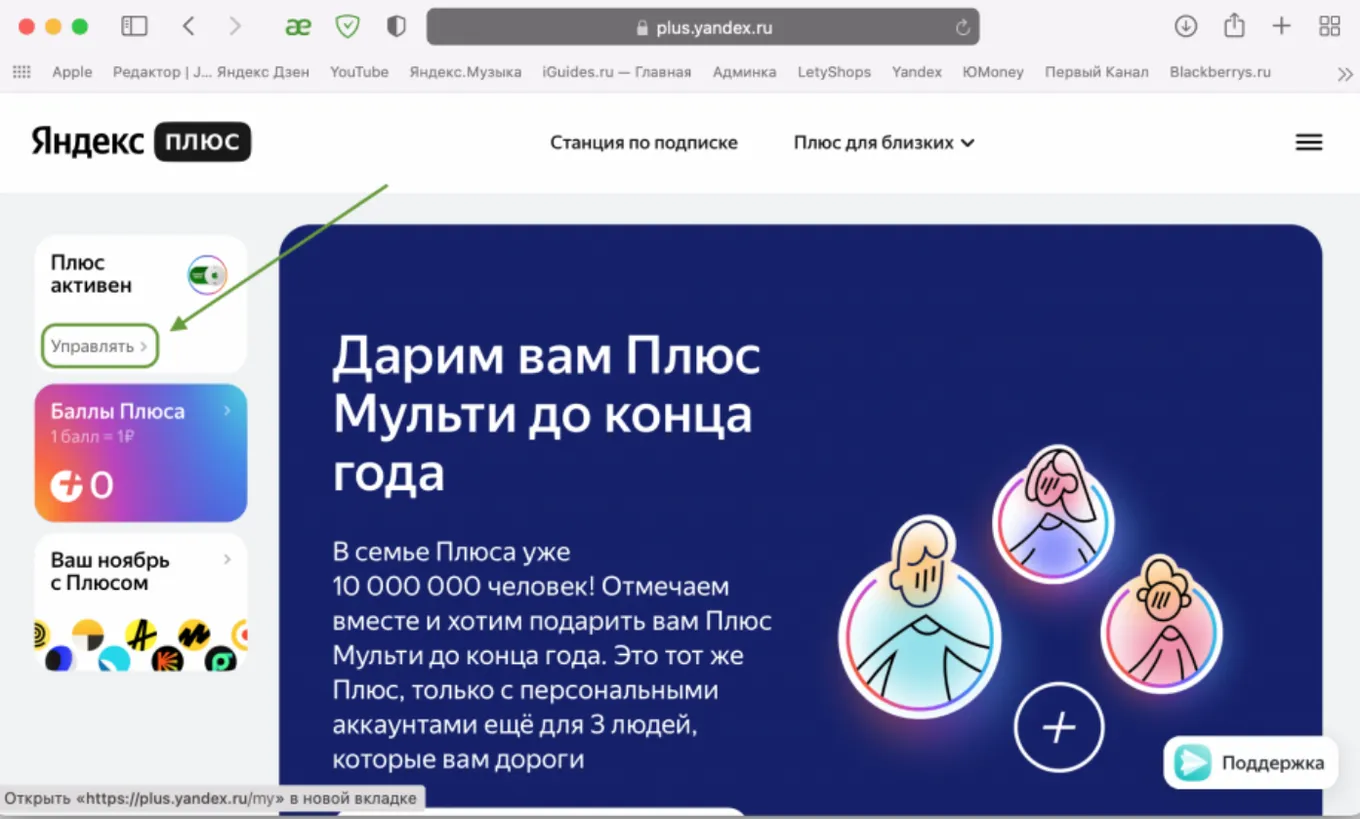Open the bookmarks grid icon
This screenshot has height=819, width=1360.
21,72
